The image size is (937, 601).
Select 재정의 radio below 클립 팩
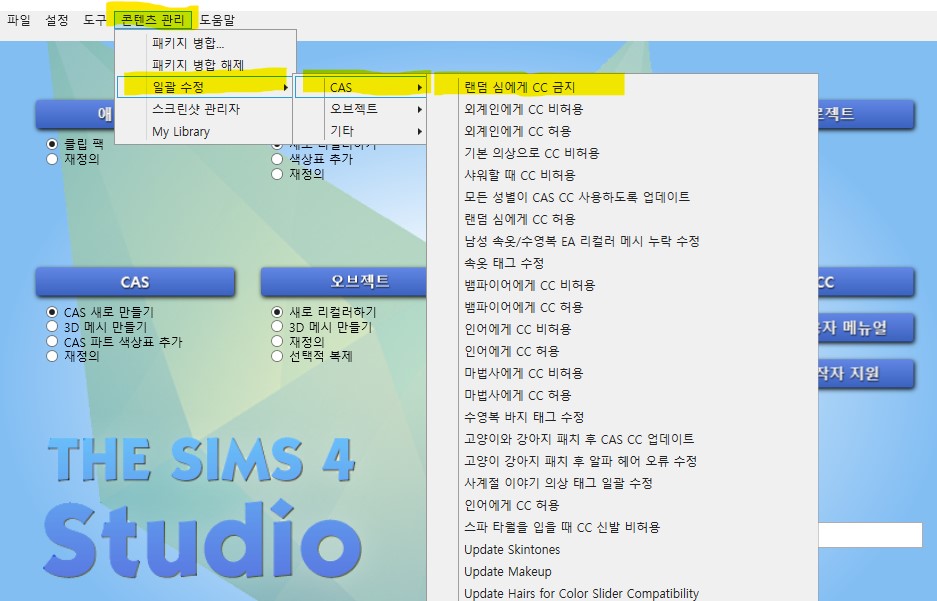click(52, 159)
